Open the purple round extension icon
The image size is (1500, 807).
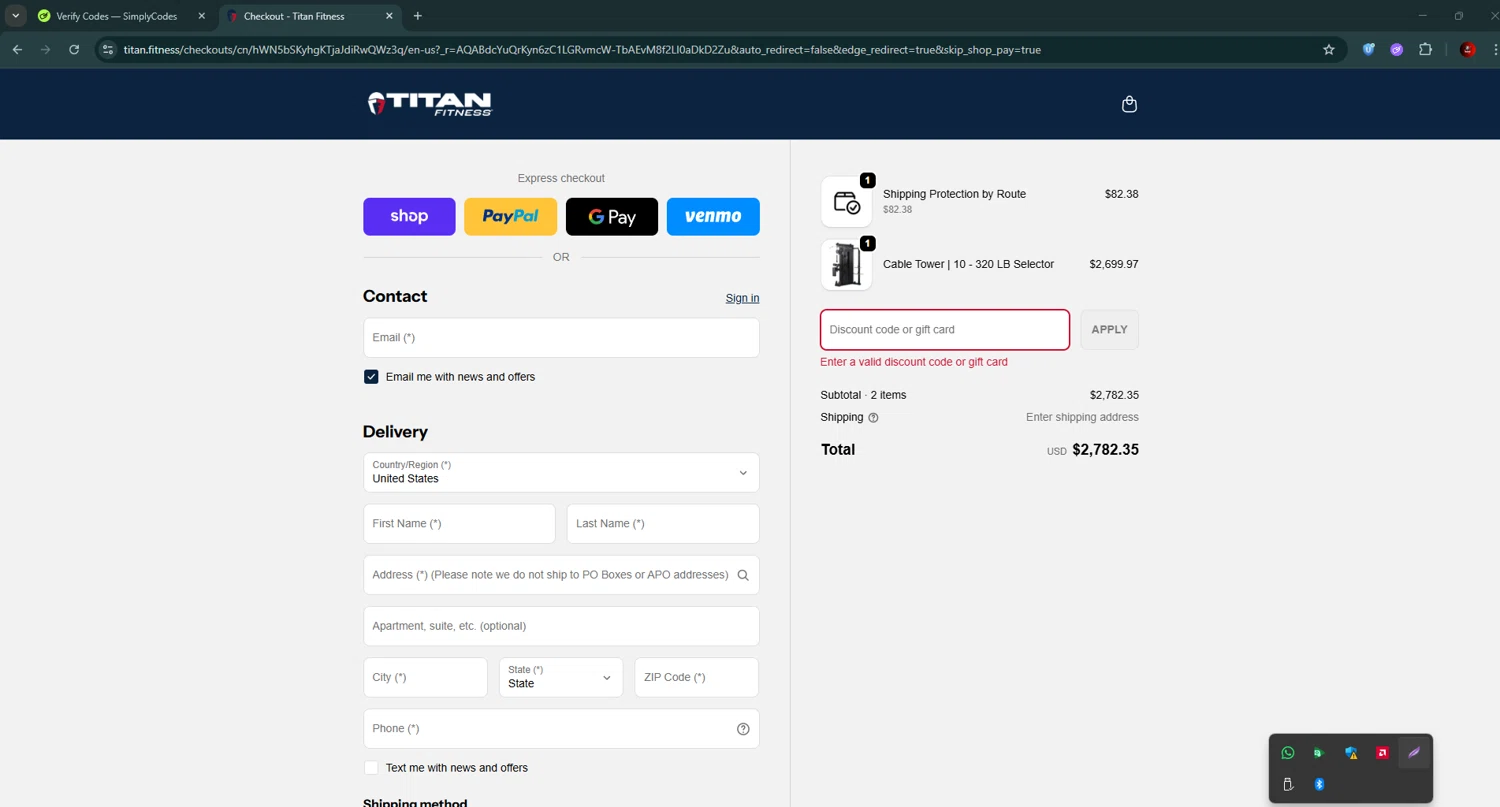[1397, 49]
